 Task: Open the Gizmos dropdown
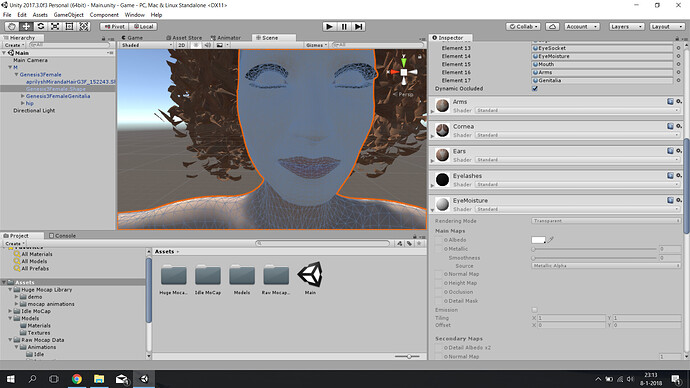pyautogui.click(x=316, y=45)
